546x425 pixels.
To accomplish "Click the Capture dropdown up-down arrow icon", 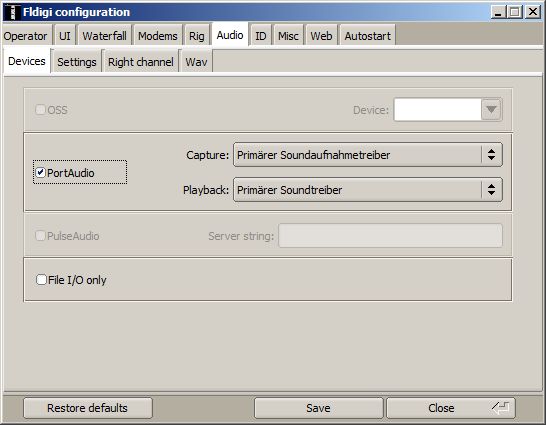I will pos(491,155).
